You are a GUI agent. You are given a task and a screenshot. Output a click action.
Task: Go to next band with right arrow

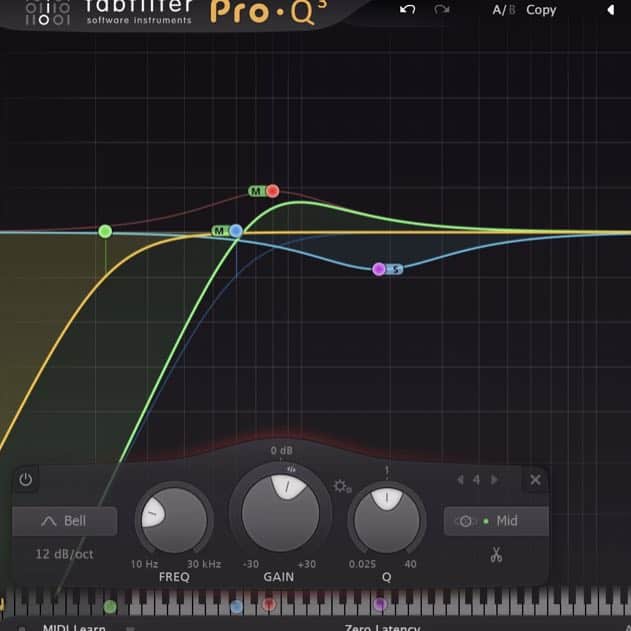(x=495, y=479)
